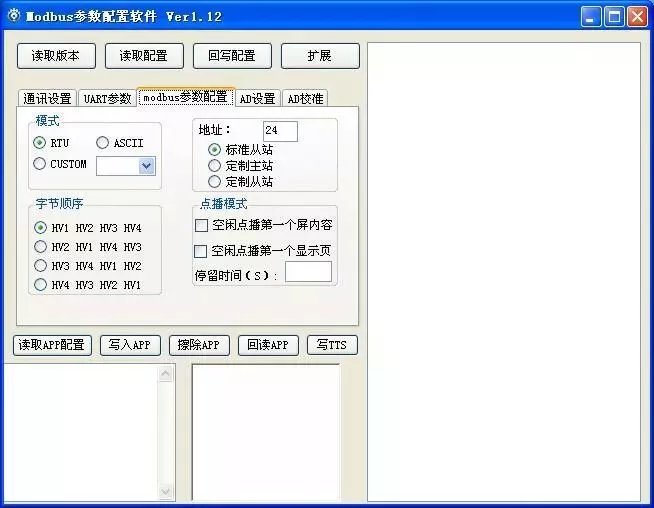The height and width of the screenshot is (508, 654).
Task: Select the CUSTOM mode radio button
Action: tap(40, 164)
